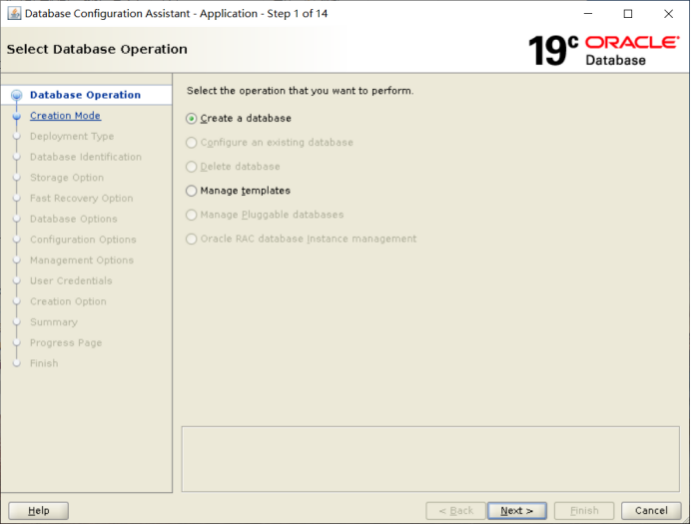Click the Next button
692x526 pixels.
[x=517, y=511]
